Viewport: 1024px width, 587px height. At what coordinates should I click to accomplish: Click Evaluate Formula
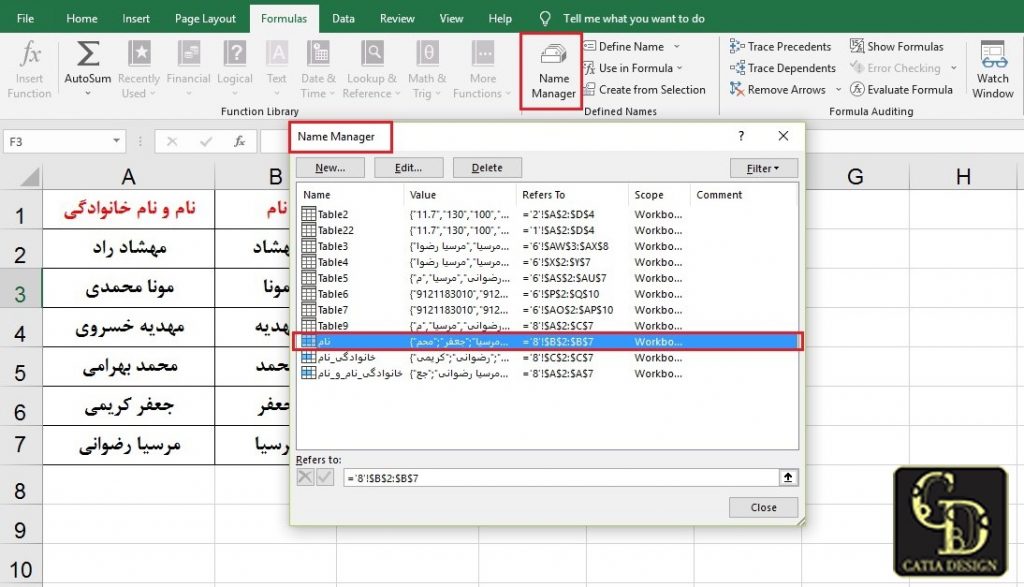(x=901, y=89)
